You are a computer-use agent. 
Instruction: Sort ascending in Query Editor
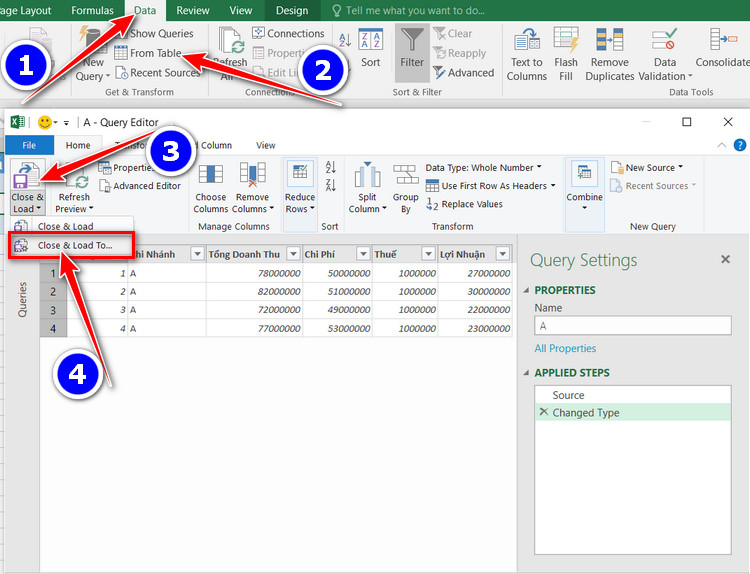tap(331, 167)
